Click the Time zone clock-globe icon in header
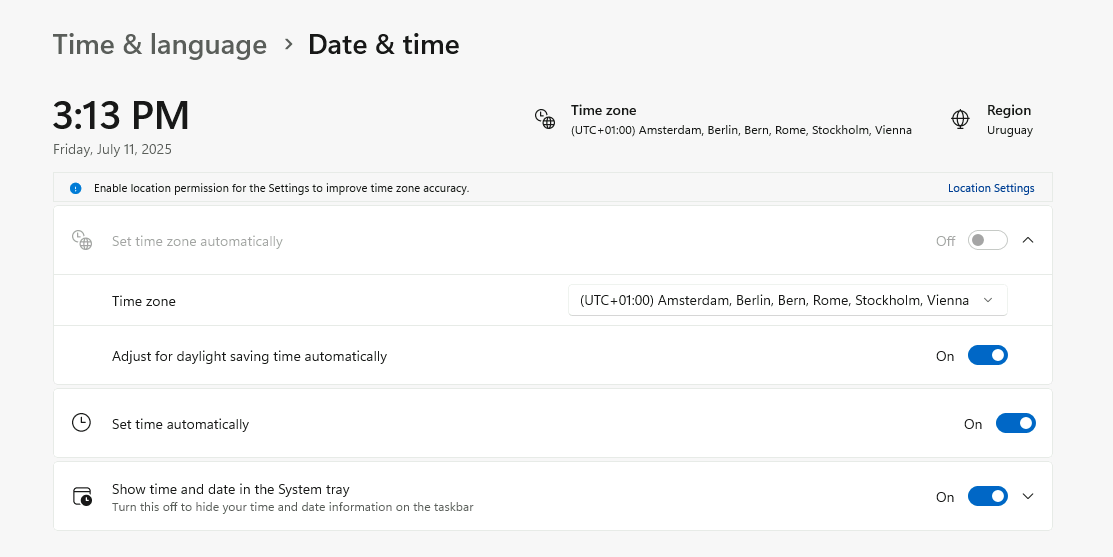The image size is (1113, 557). coord(544,120)
